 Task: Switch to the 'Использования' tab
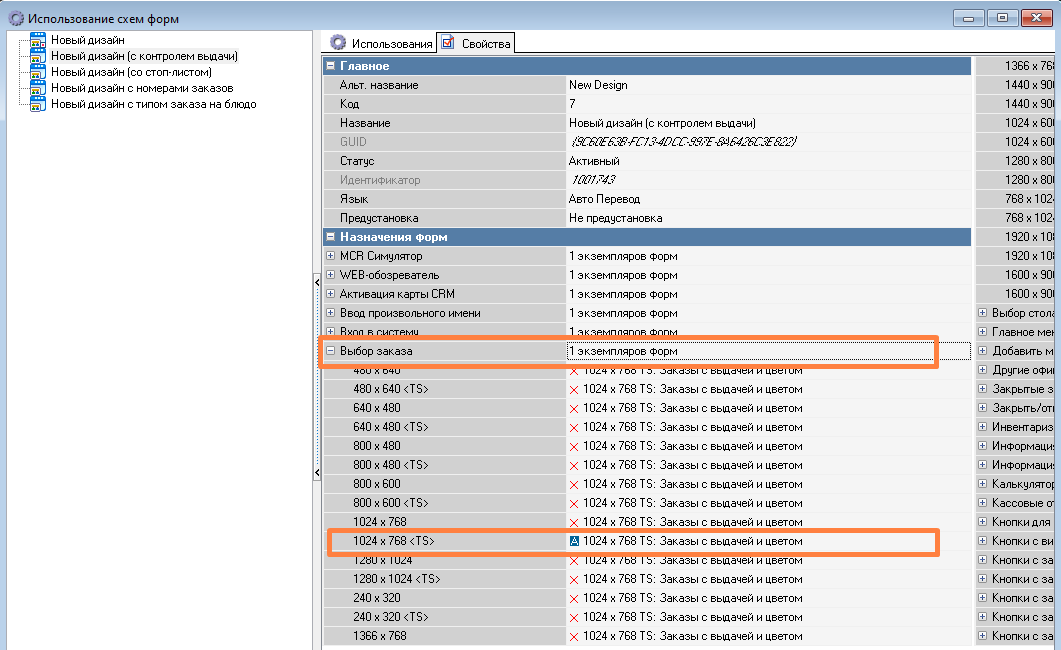(382, 43)
